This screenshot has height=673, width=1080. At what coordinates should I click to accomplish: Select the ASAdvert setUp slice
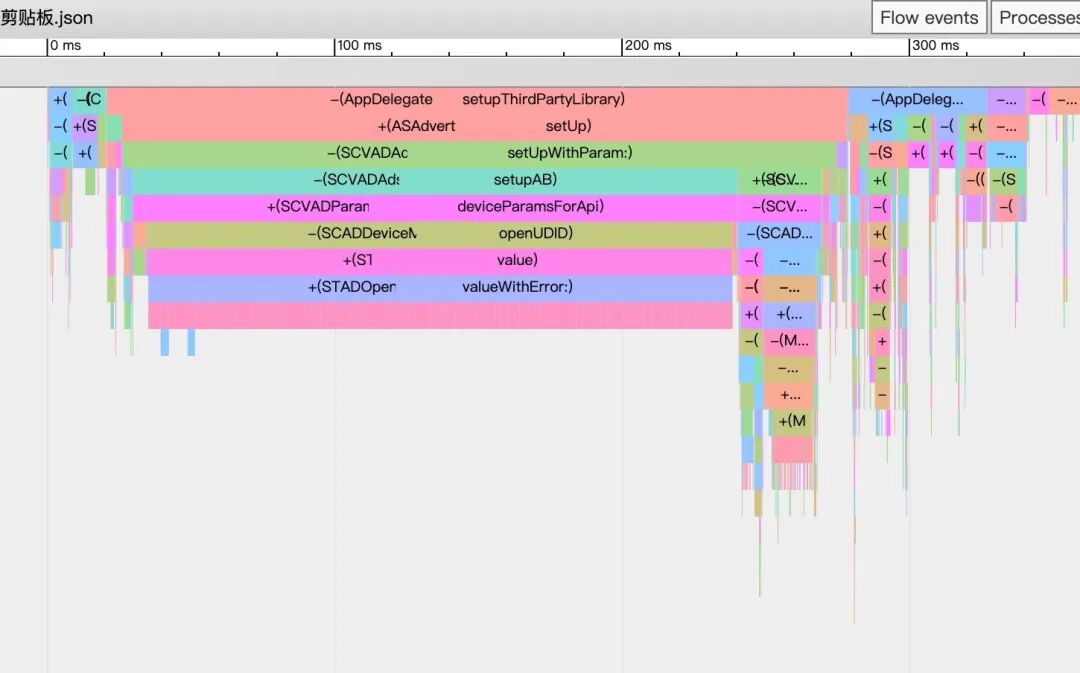[484, 126]
